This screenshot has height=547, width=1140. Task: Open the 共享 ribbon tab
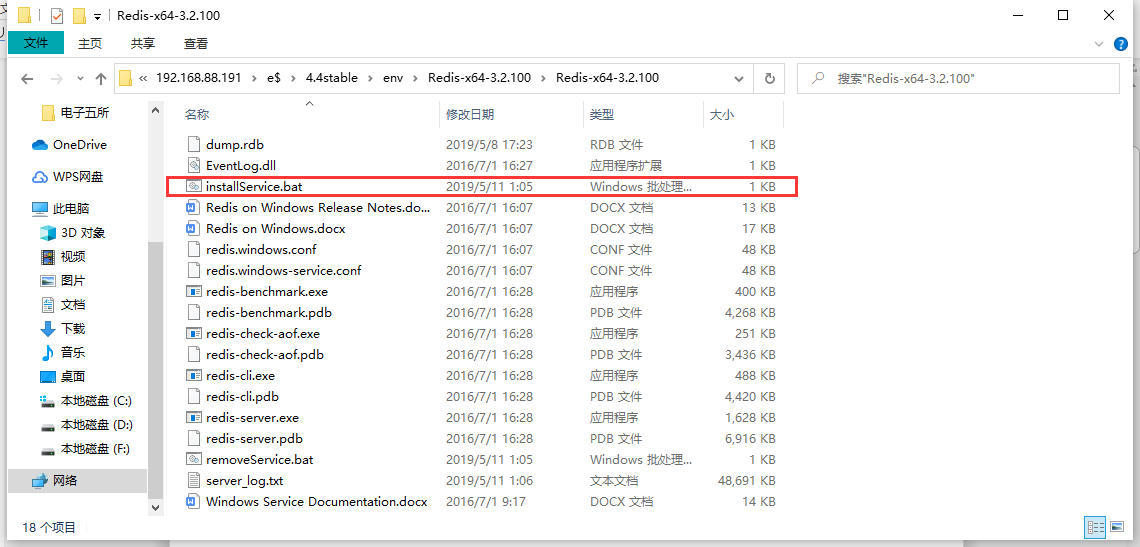click(142, 44)
